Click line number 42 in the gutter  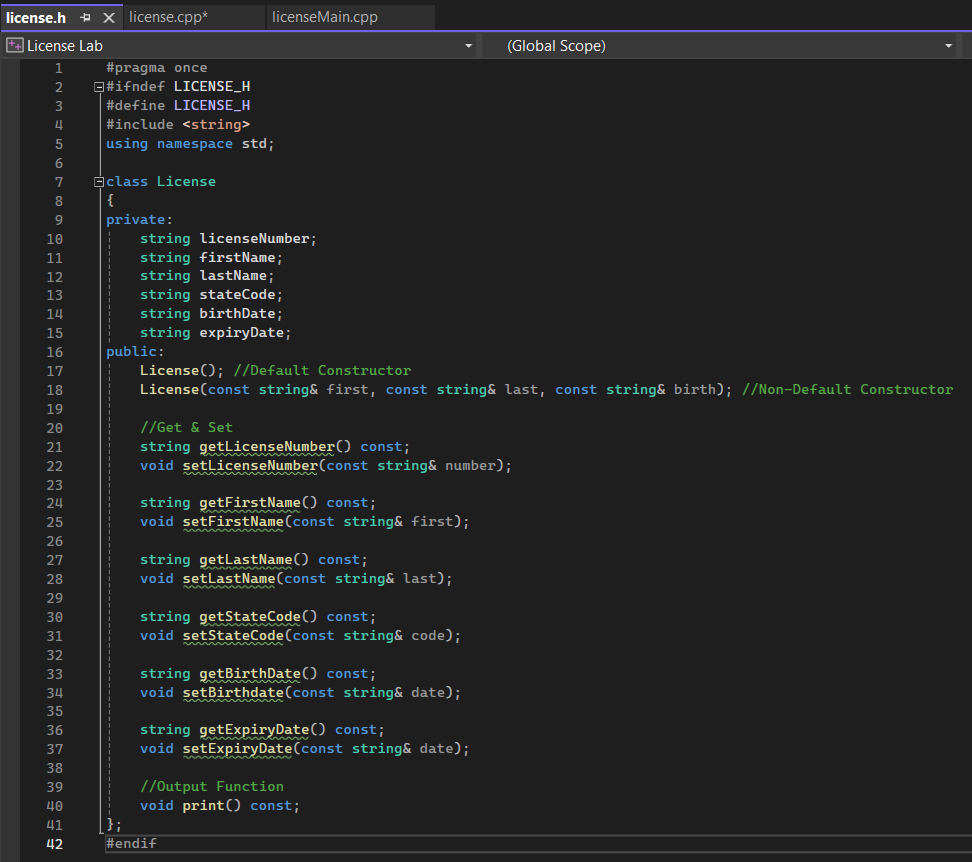pyautogui.click(x=53, y=844)
